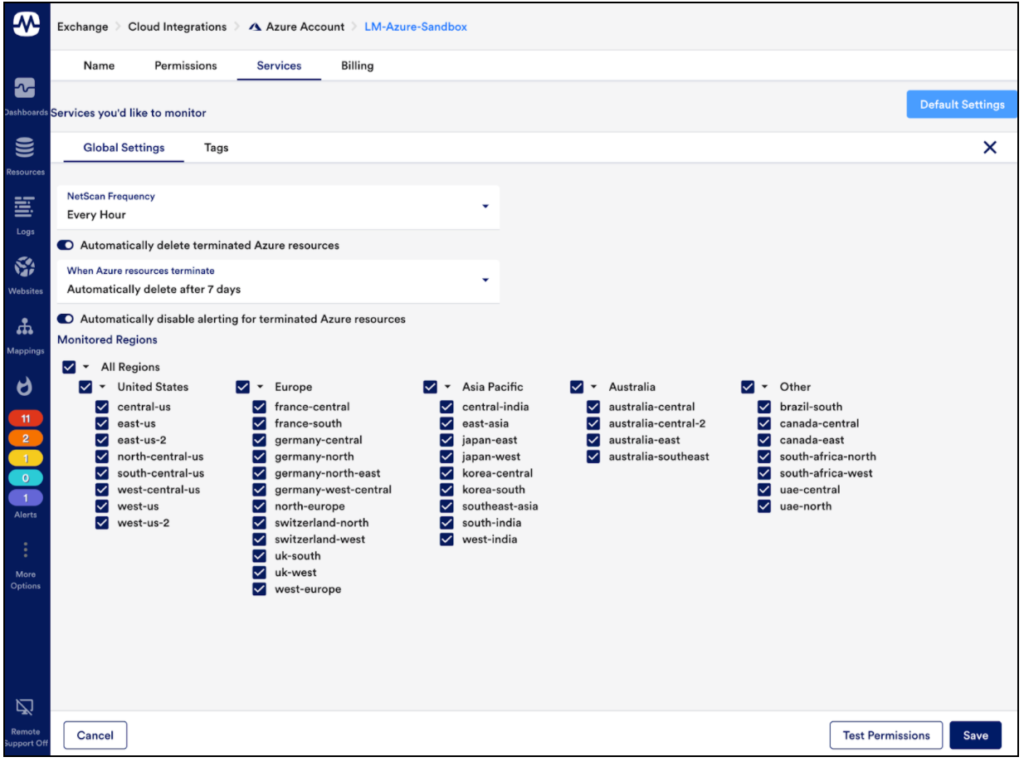Open the When Azure resources terminate dropdown
The height and width of the screenshot is (762, 1024).
[x=278, y=281]
